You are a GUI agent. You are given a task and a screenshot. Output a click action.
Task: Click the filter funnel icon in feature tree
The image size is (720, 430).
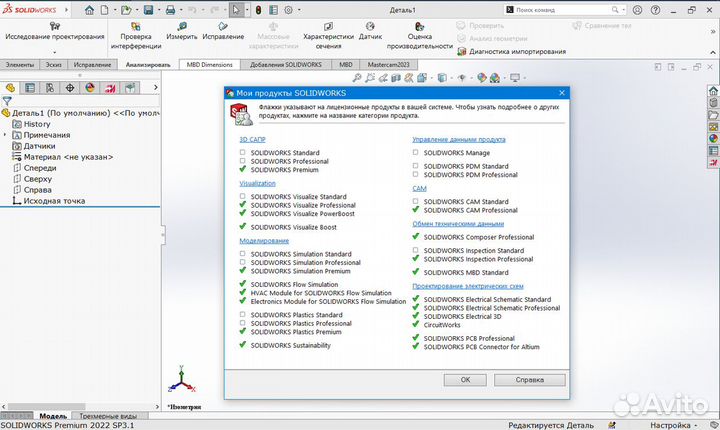pyautogui.click(x=7, y=101)
